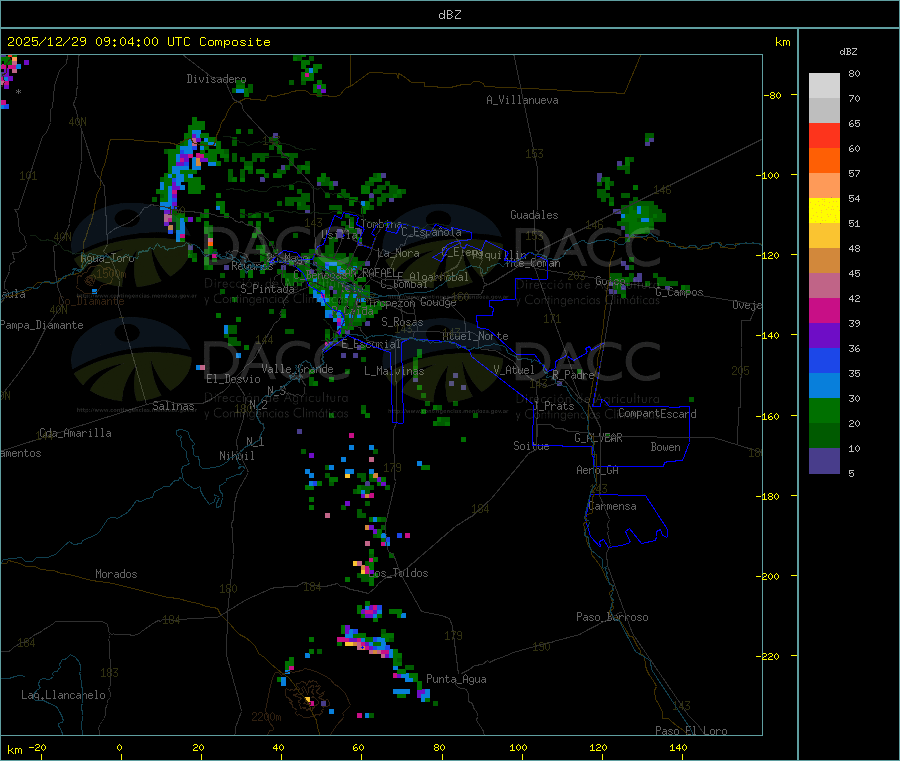
Task: Click the 0 km horizontal axis tick
Action: pos(119,747)
